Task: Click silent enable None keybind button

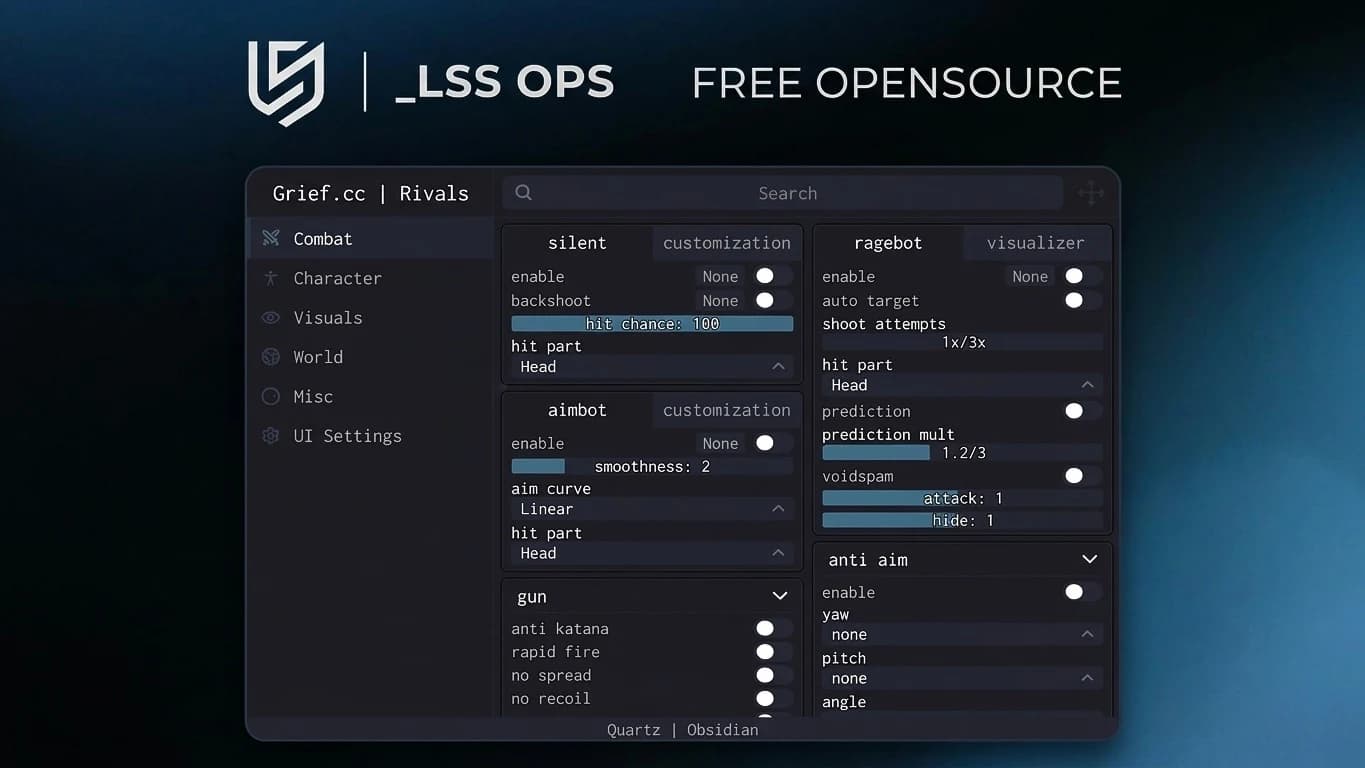Action: (720, 276)
